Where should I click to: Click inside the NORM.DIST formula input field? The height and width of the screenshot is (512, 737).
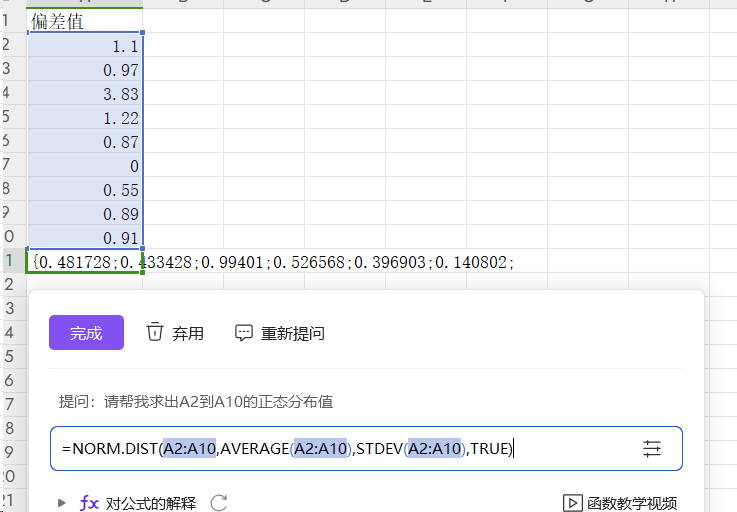[x=366, y=449]
